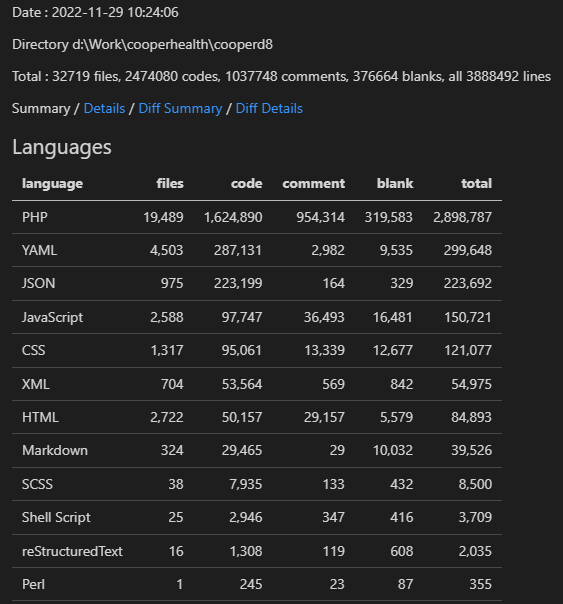Click the 'code' column header
563x604 pixels.
[246, 184]
